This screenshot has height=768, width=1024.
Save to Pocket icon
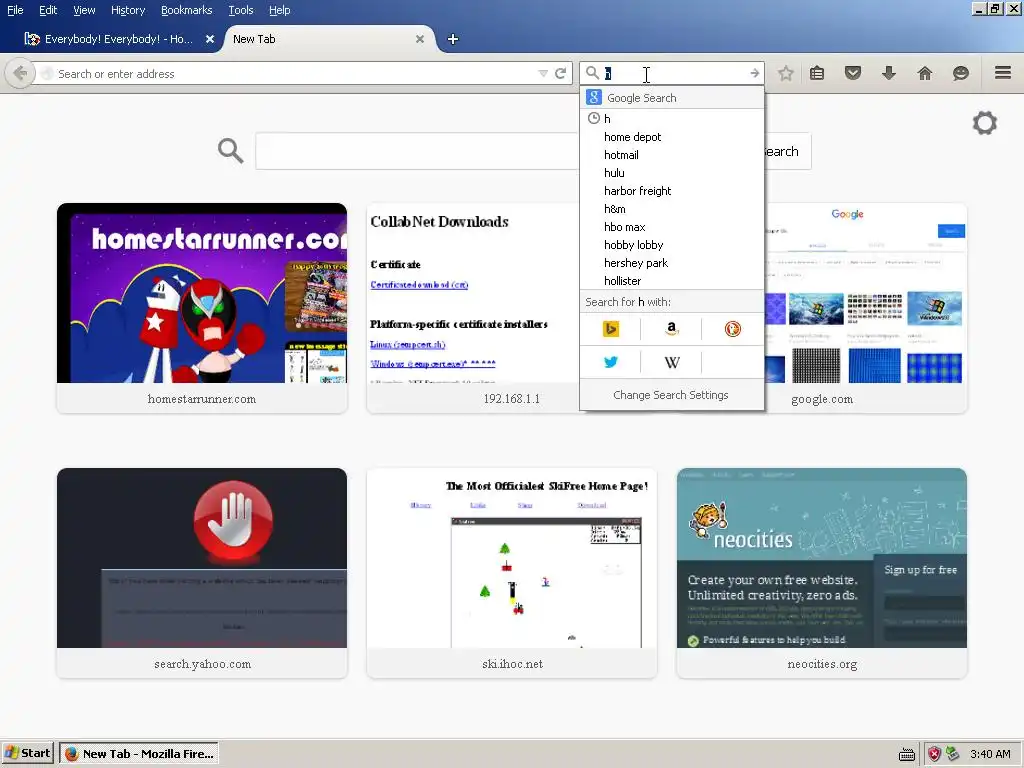pyautogui.click(x=853, y=73)
